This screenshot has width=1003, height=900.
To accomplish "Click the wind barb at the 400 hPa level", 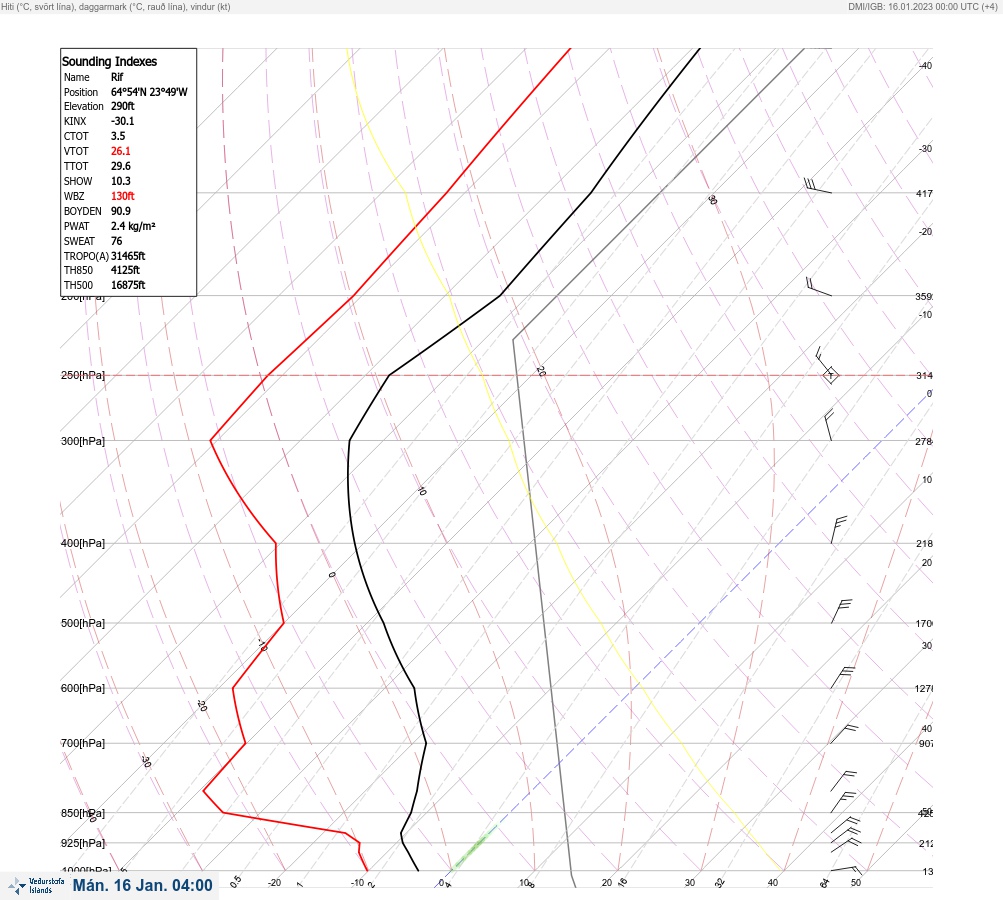I will tap(838, 530).
